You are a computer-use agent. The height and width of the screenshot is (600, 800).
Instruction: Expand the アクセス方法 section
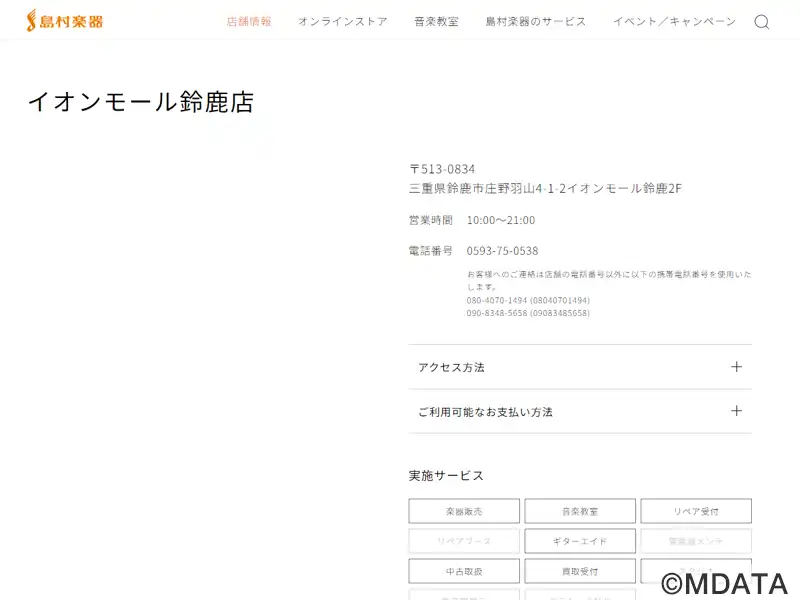(580, 367)
